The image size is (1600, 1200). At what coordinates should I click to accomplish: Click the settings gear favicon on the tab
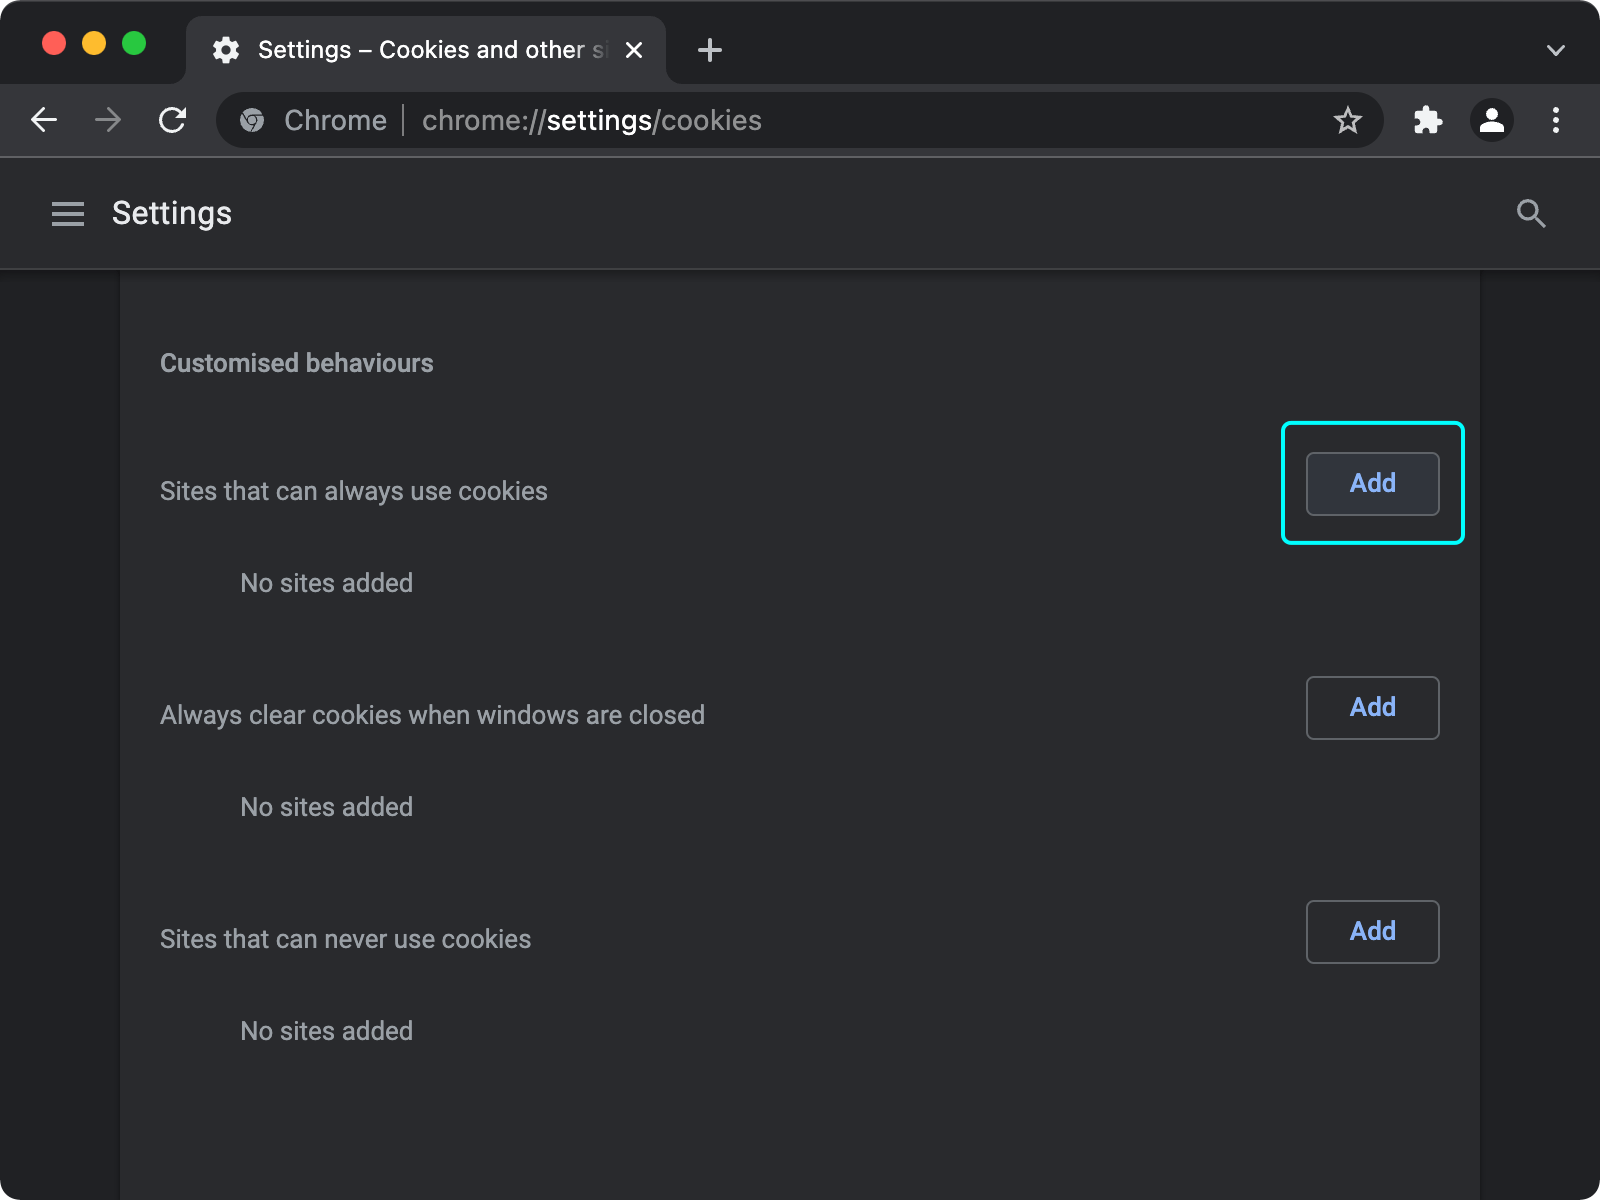coord(226,49)
